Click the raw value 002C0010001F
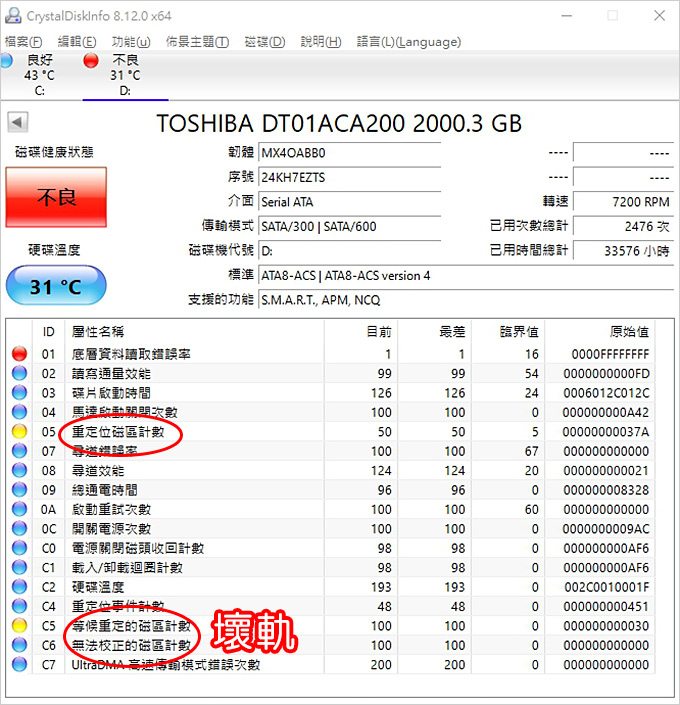Viewport: 680px width, 705px height. (x=607, y=587)
